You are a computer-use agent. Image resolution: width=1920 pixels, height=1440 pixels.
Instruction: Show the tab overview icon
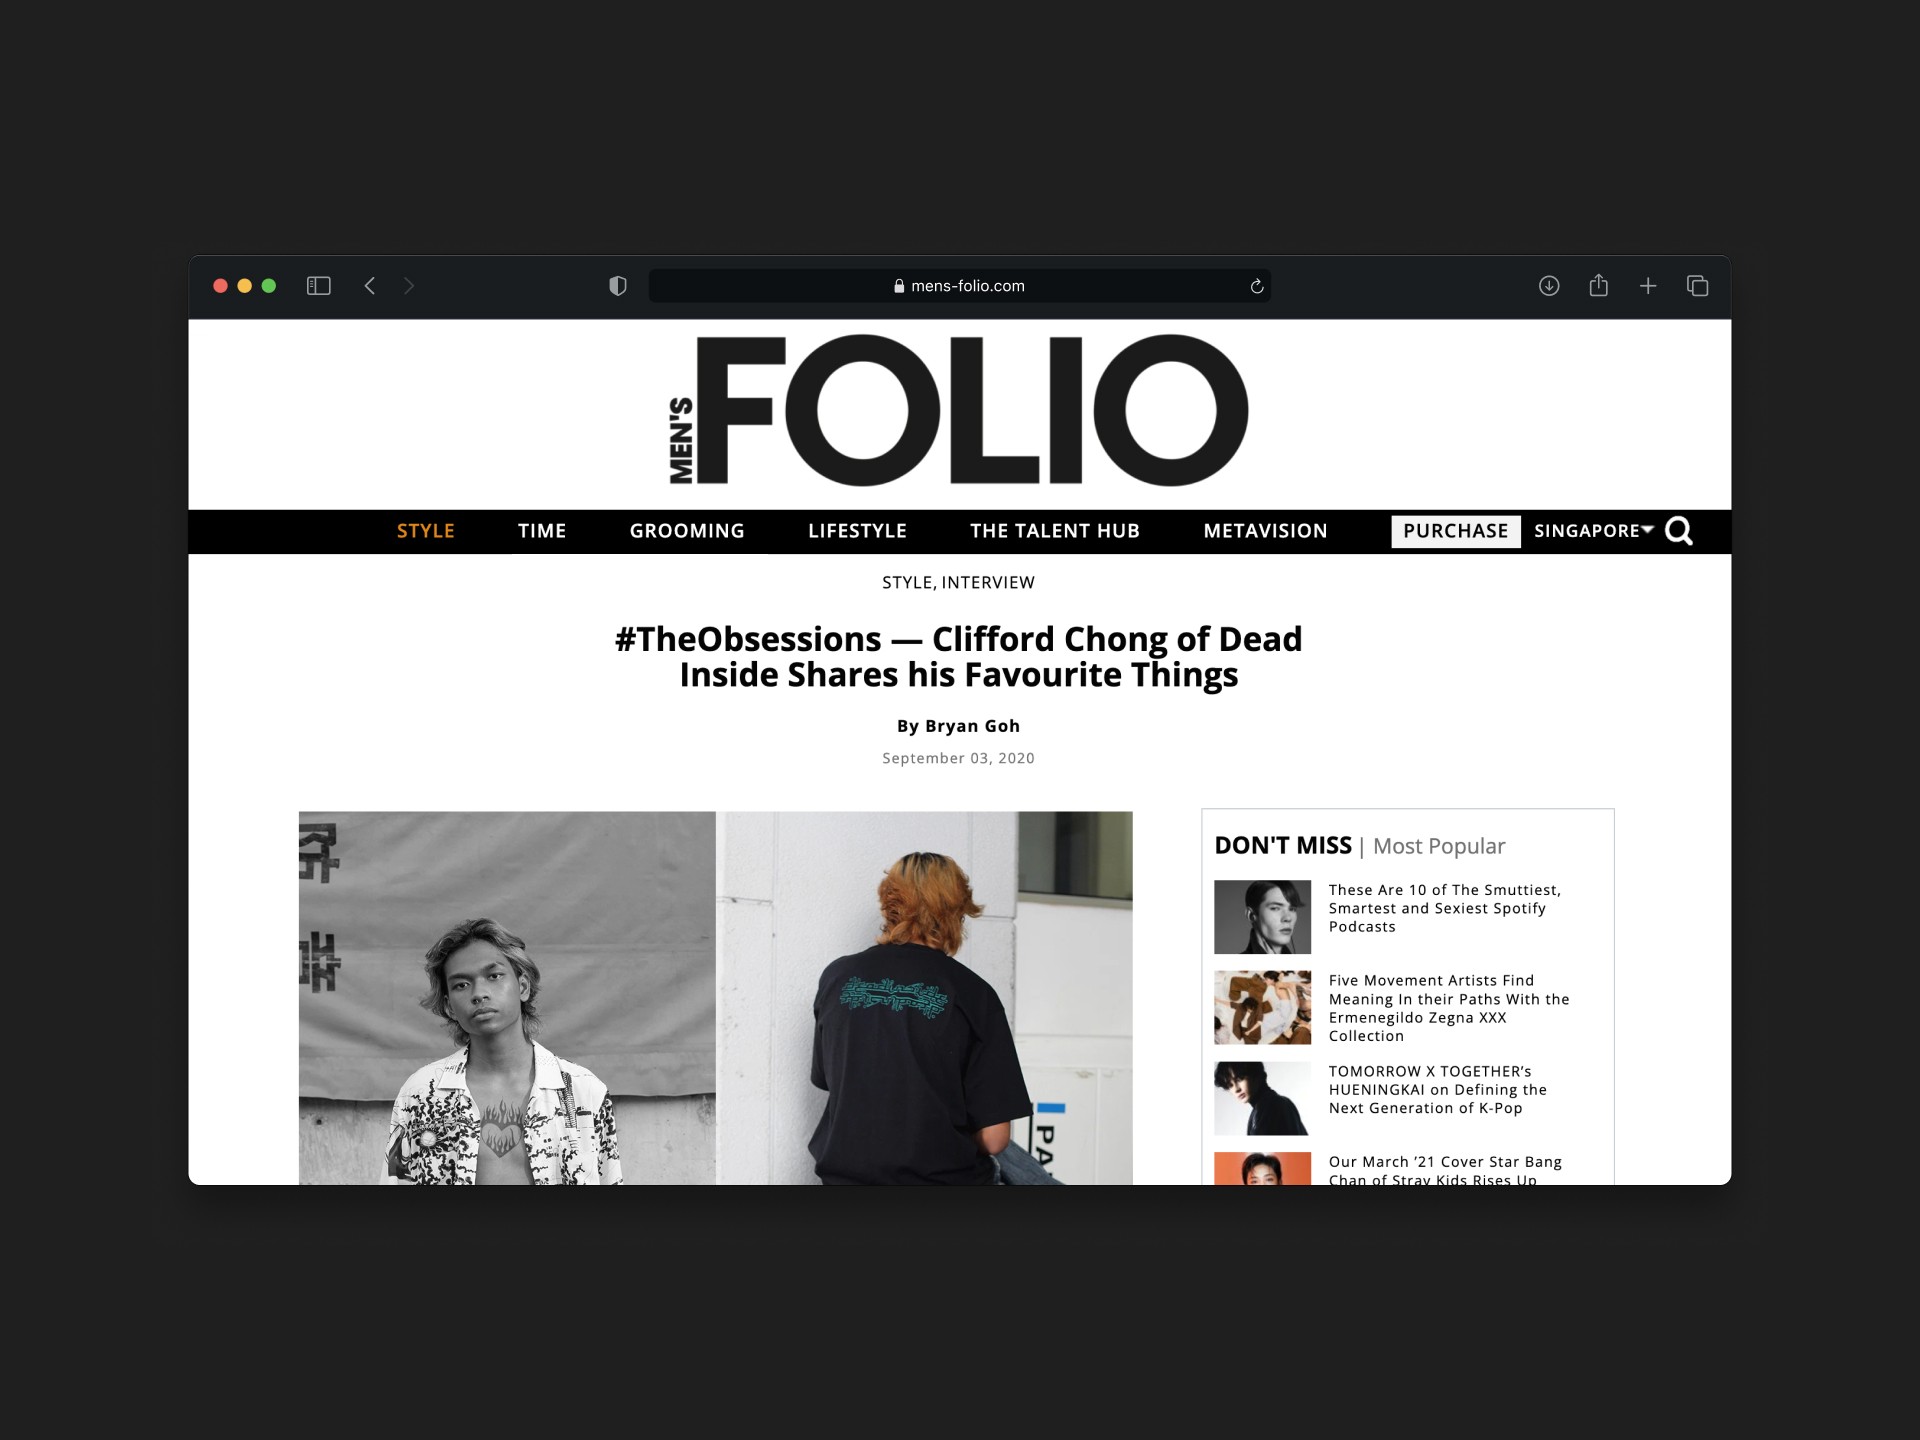point(1697,286)
